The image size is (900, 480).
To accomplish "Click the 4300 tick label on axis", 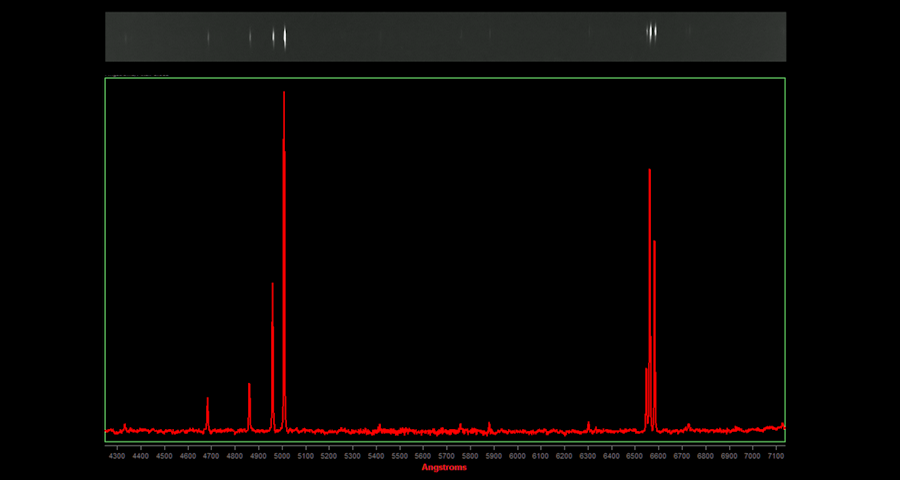I will point(117,455).
